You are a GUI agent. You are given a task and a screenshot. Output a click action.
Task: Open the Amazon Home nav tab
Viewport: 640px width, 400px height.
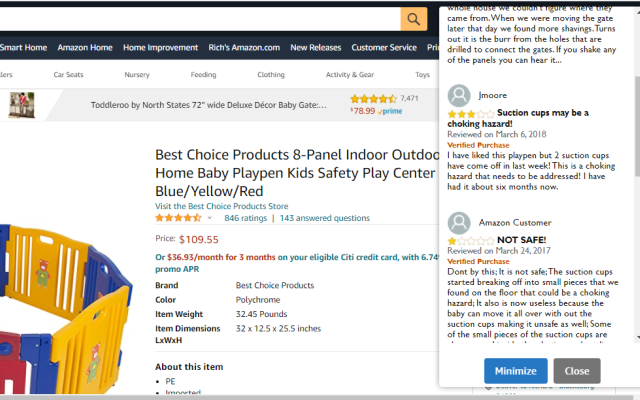(x=85, y=47)
